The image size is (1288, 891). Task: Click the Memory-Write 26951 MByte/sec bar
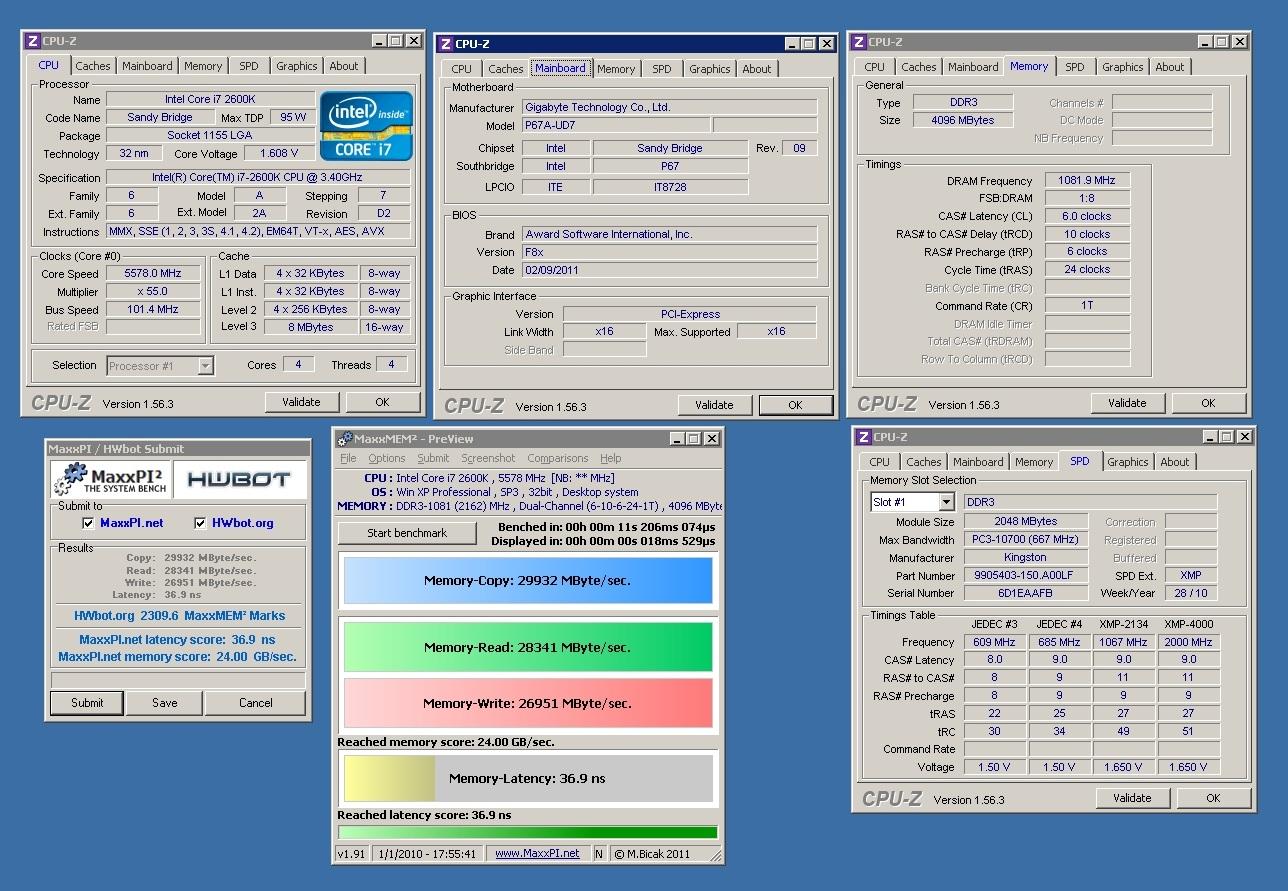(527, 703)
